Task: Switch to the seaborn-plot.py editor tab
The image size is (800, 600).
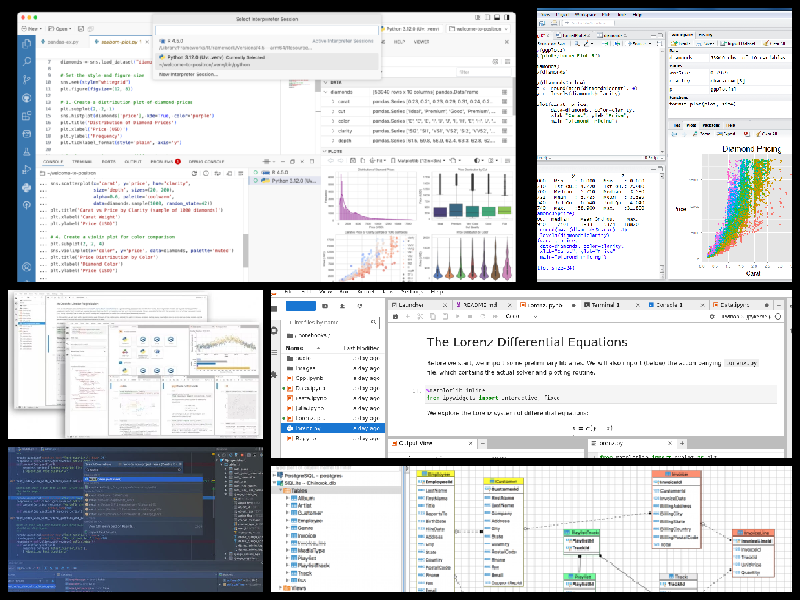Action: pyautogui.click(x=117, y=44)
